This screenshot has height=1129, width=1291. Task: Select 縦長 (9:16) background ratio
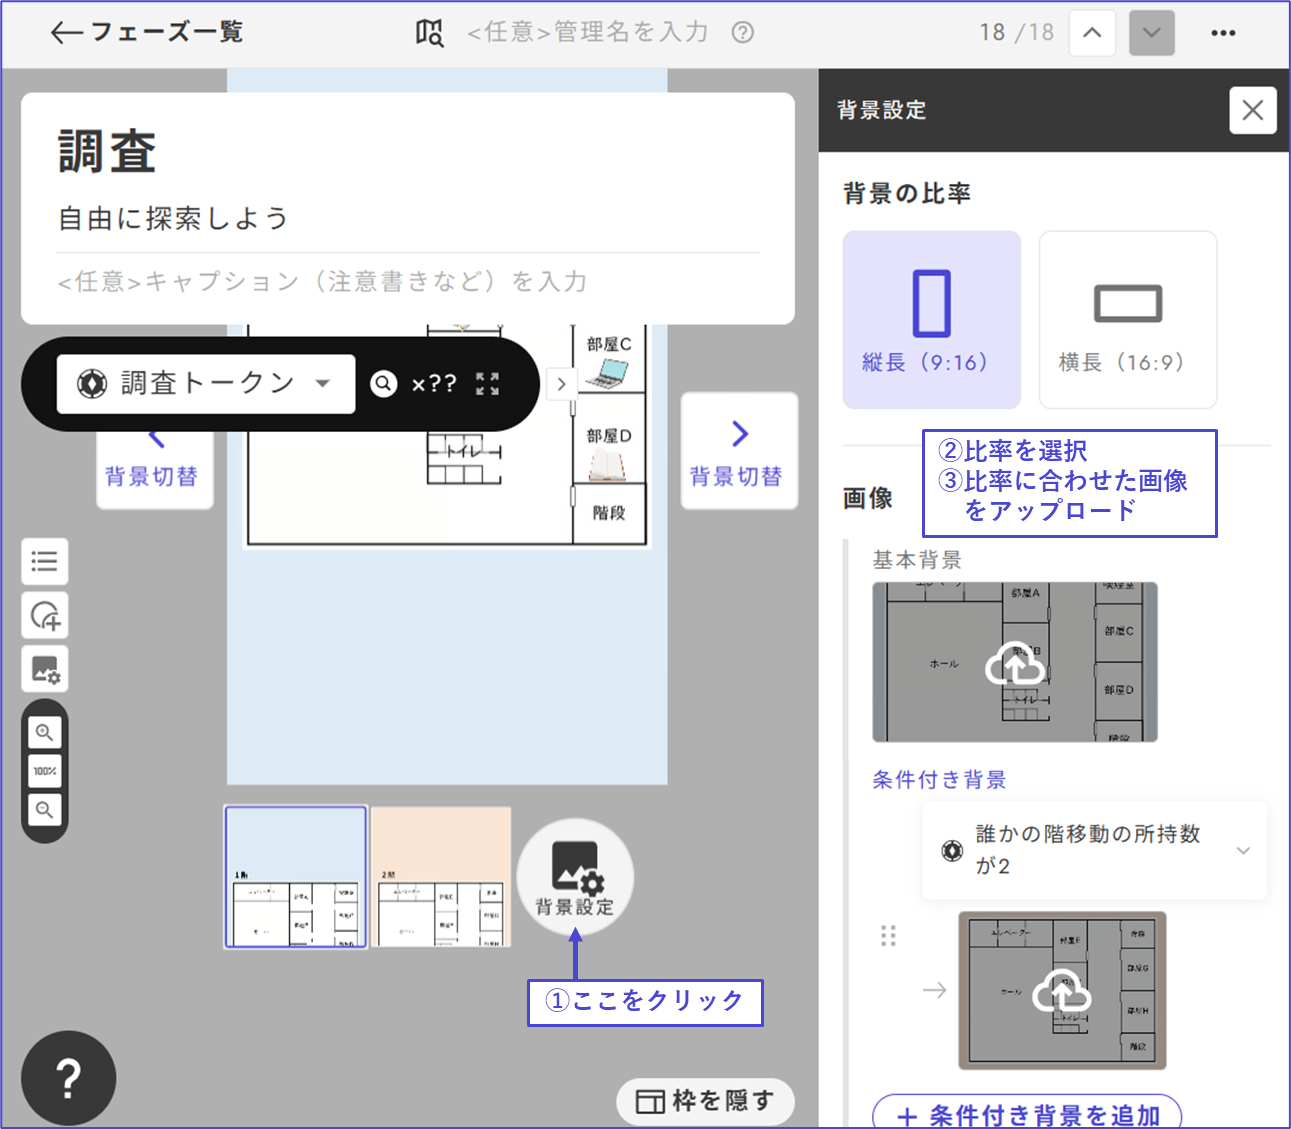(x=931, y=320)
